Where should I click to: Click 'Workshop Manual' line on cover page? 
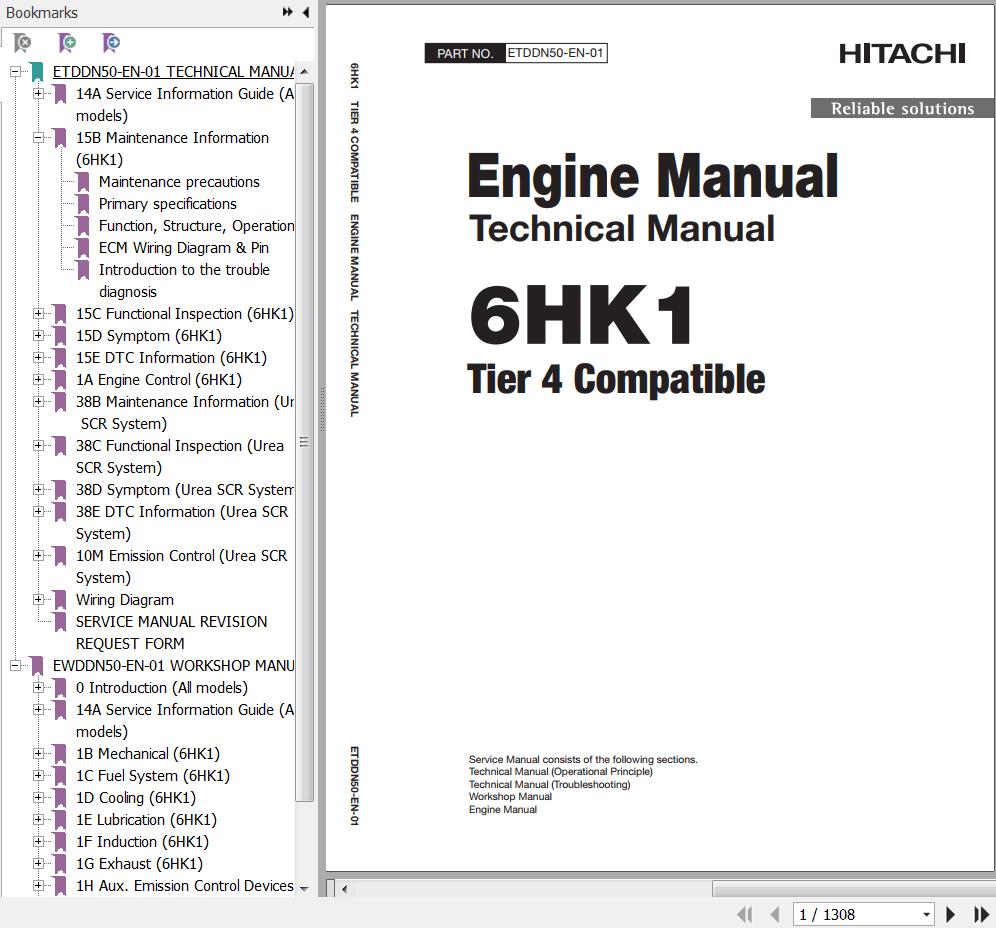510,797
